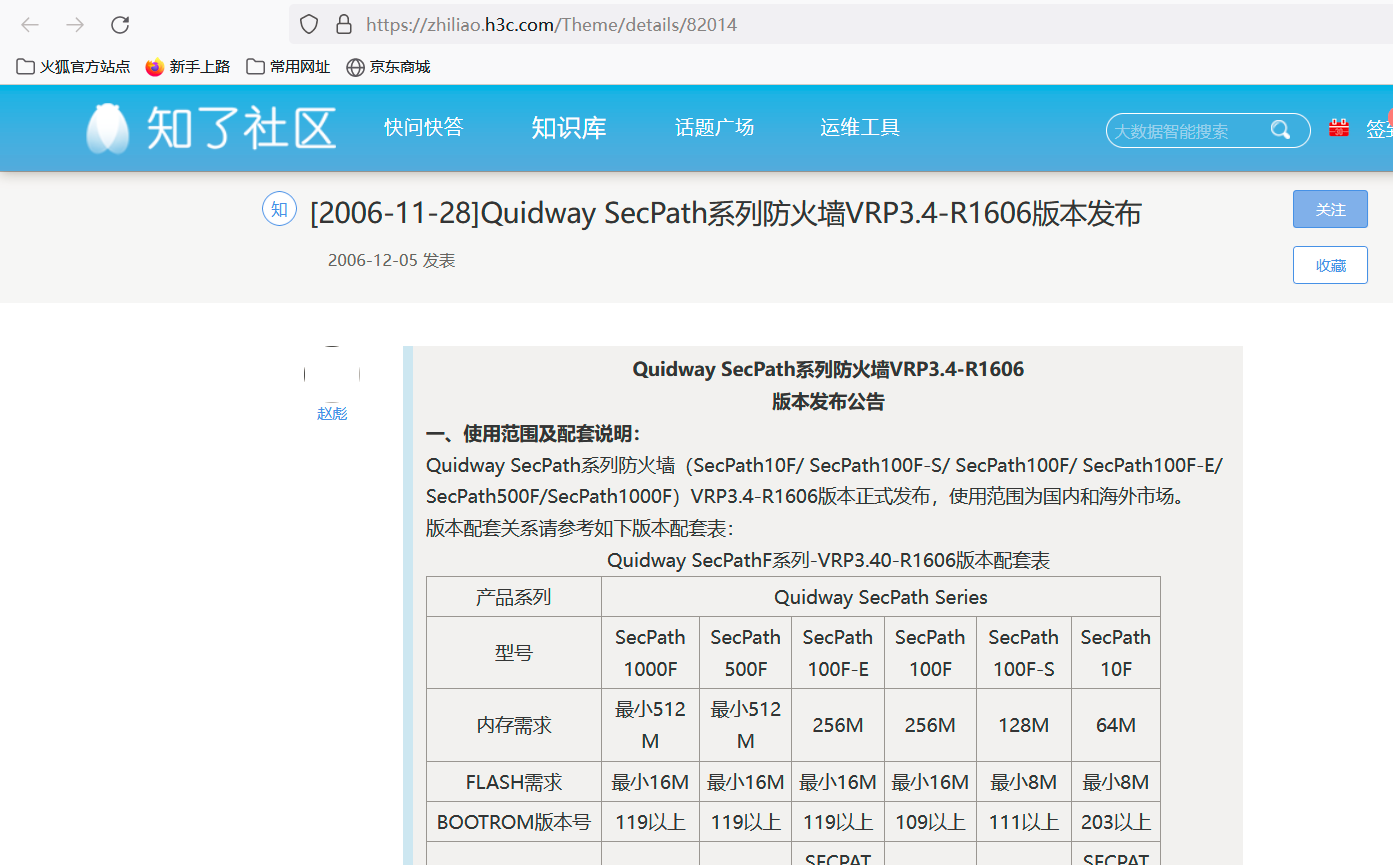
Task: Click the SecPath 10F model cell
Action: click(1116, 653)
